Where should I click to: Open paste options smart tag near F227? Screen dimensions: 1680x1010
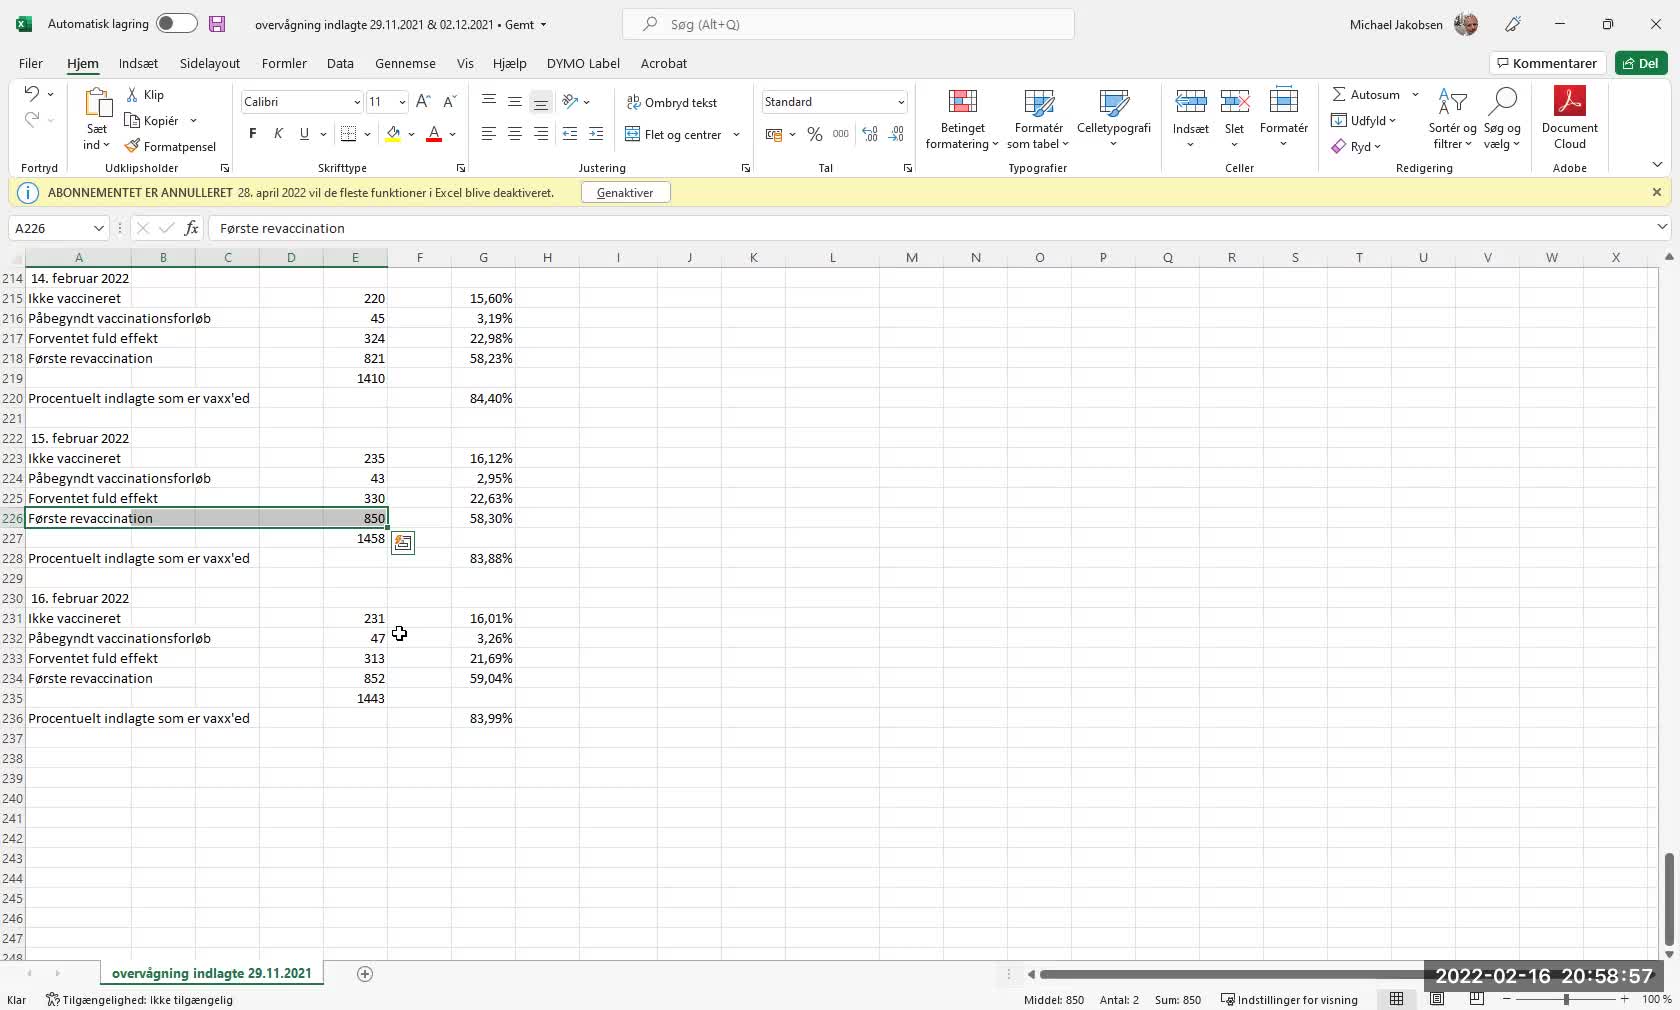[403, 543]
